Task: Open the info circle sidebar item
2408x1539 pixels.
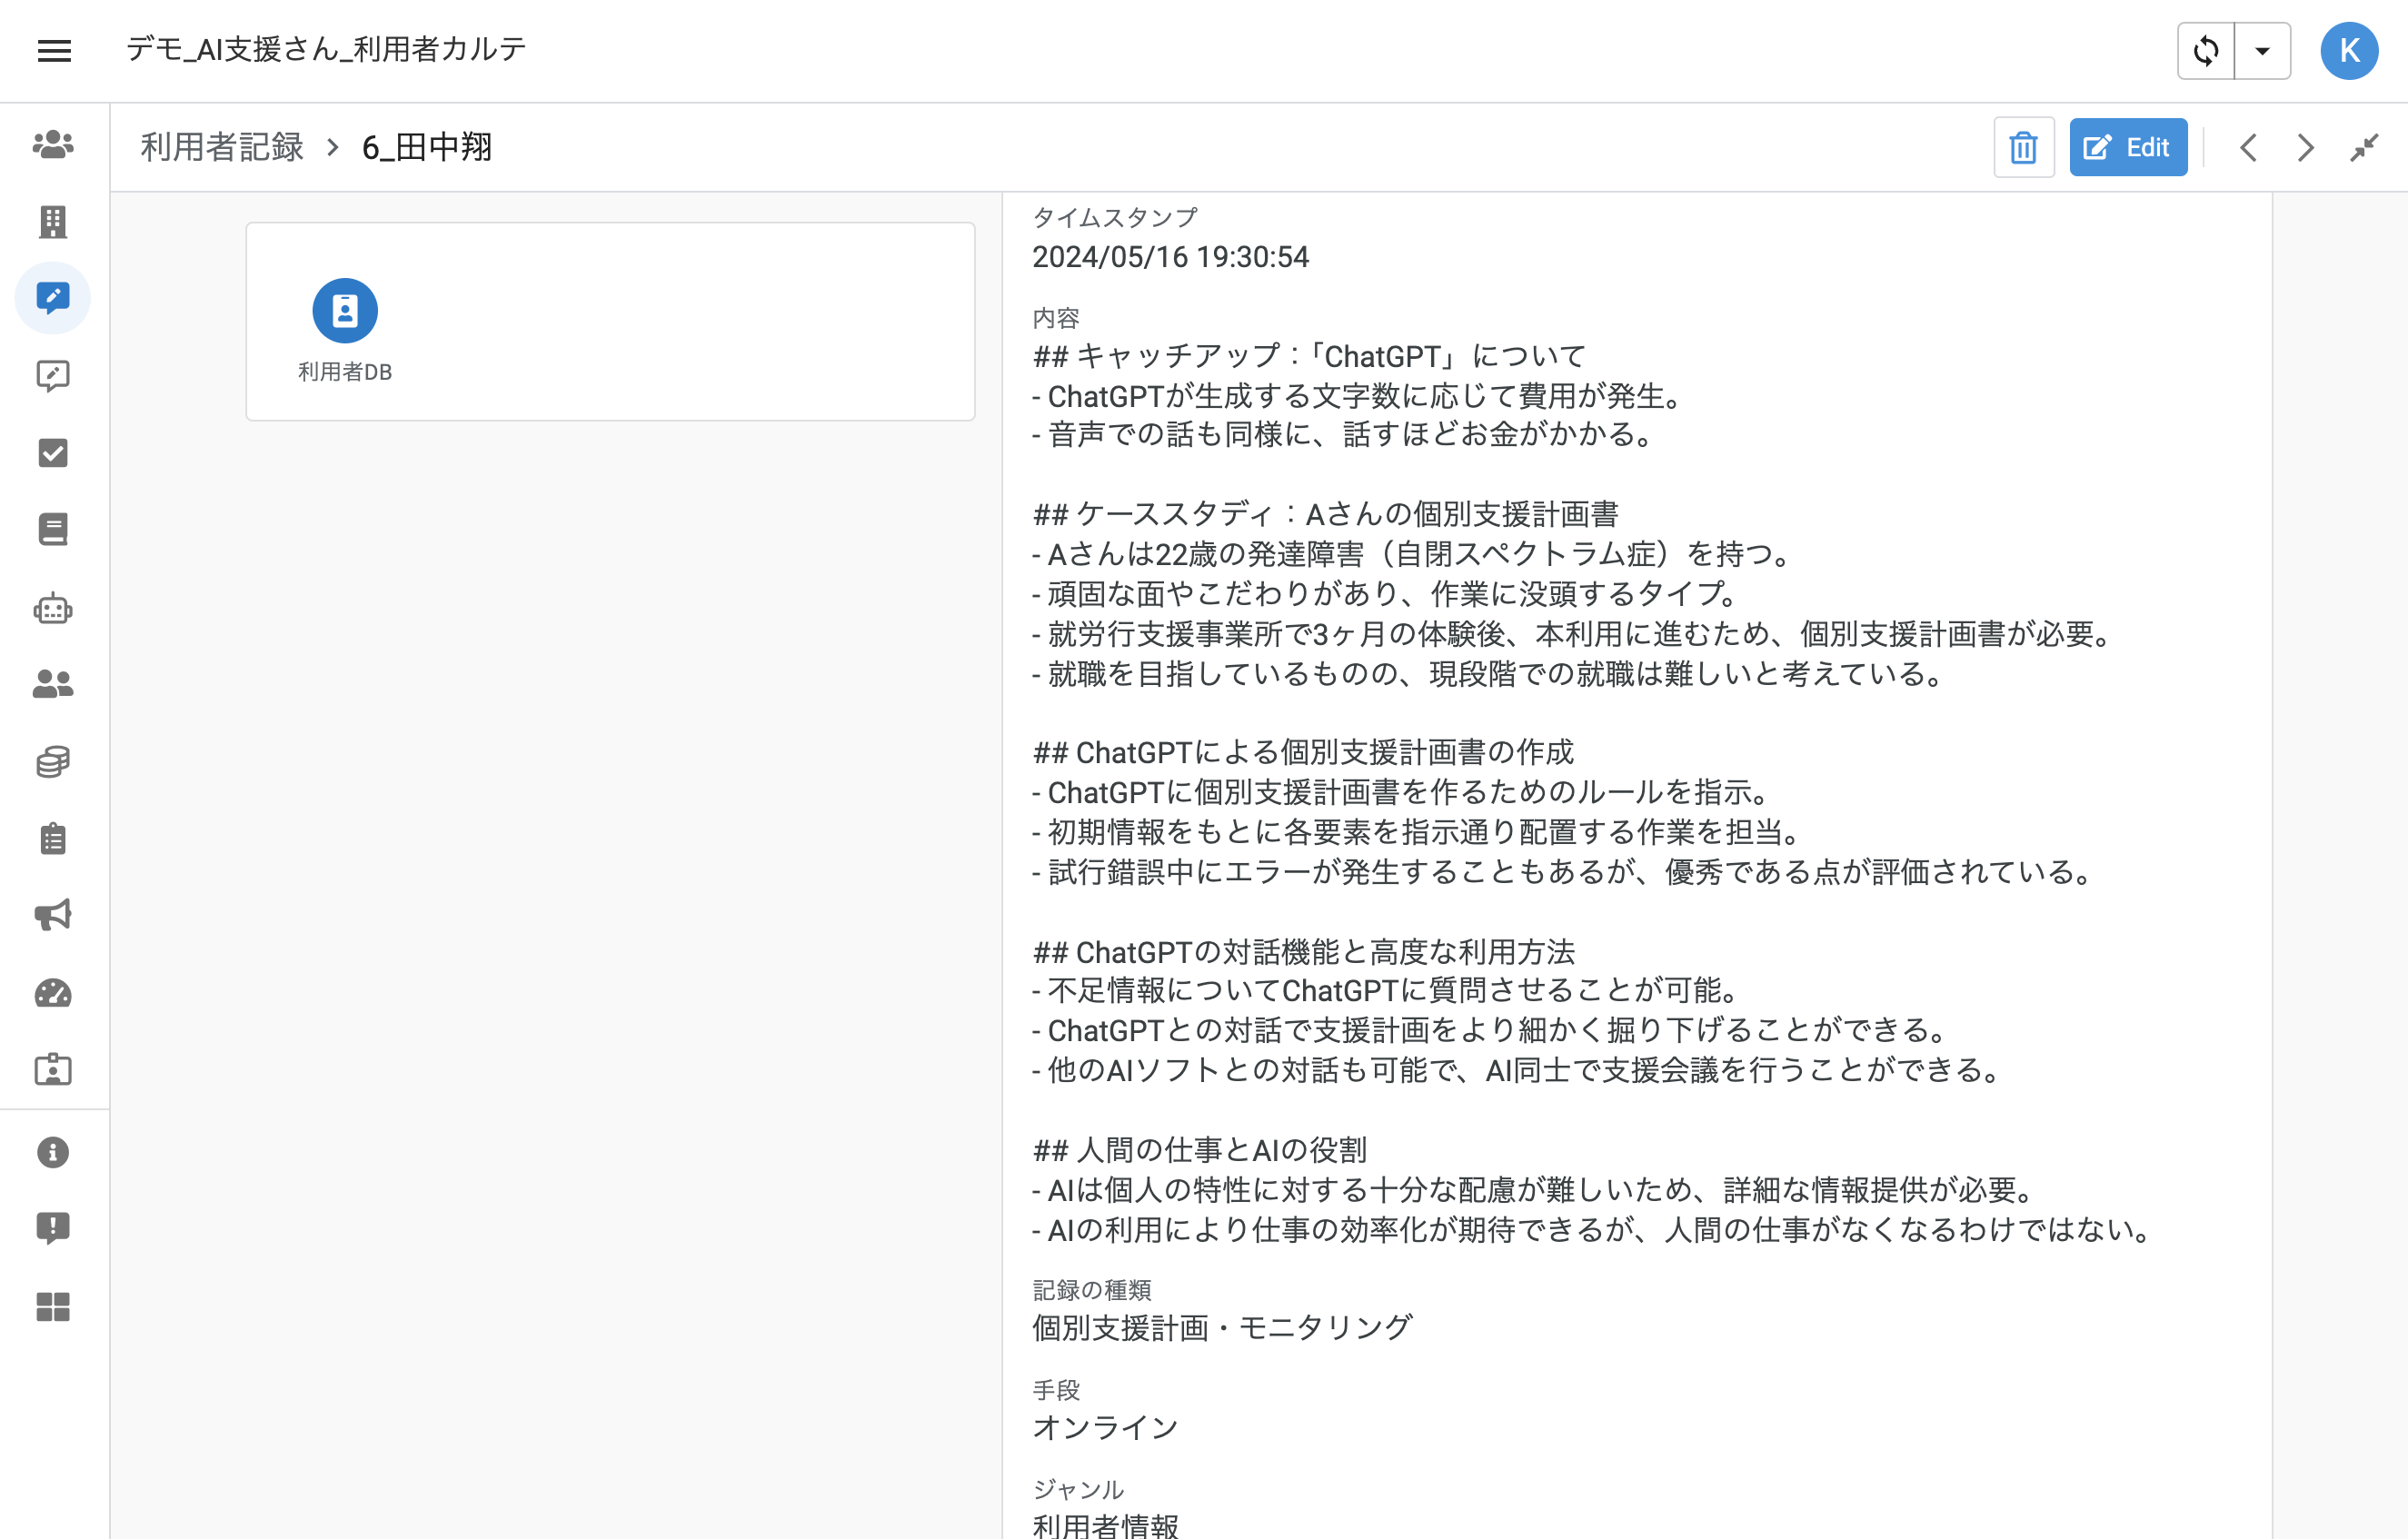Action: tap(53, 1152)
